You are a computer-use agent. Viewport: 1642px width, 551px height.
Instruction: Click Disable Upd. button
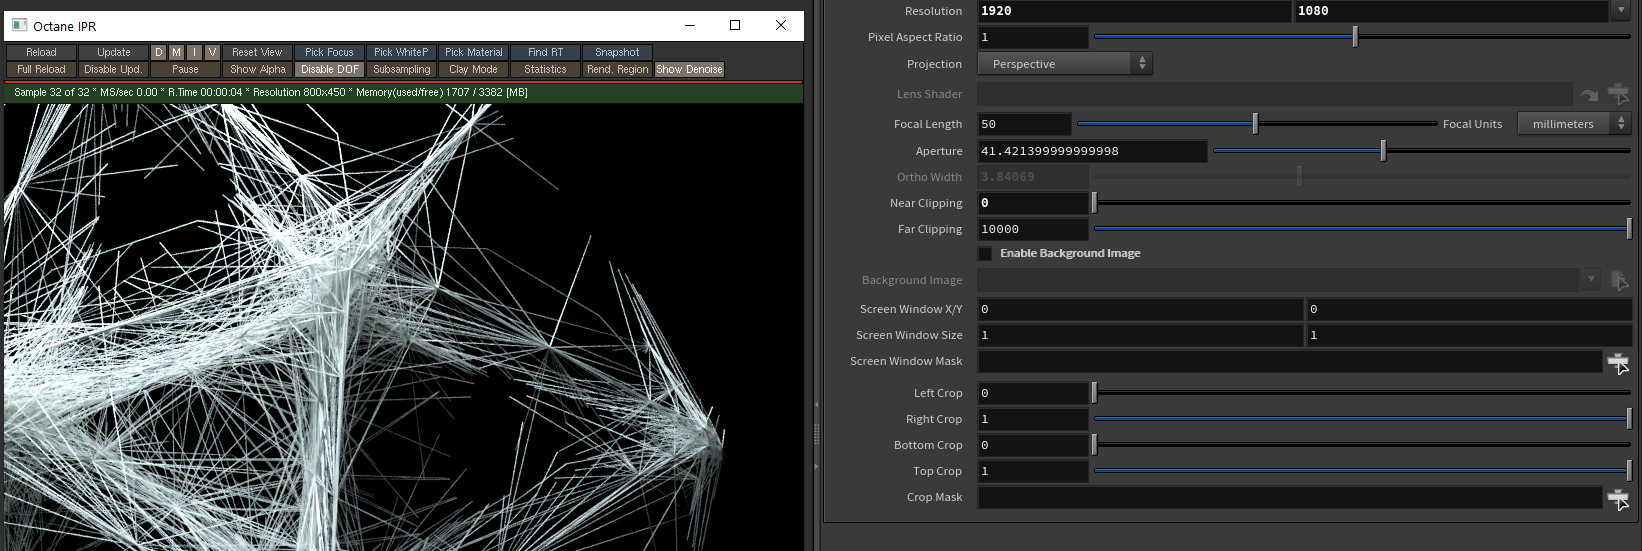pos(114,69)
